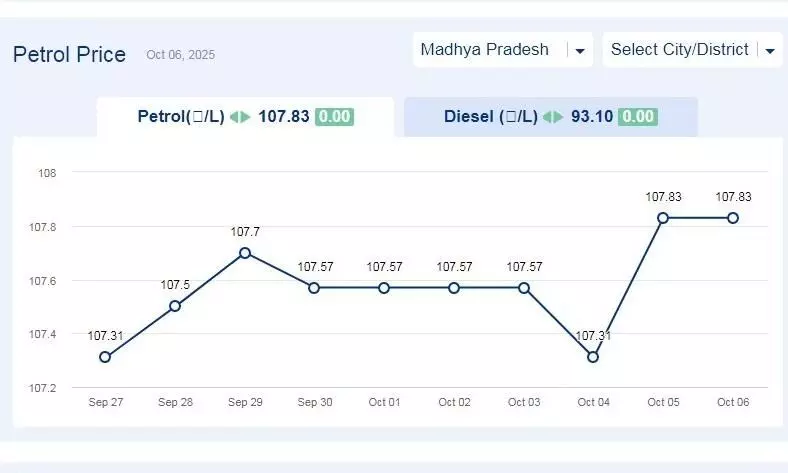Screen dimensions: 788x473
Task: Click the Petrol Price heading
Action: 69,54
